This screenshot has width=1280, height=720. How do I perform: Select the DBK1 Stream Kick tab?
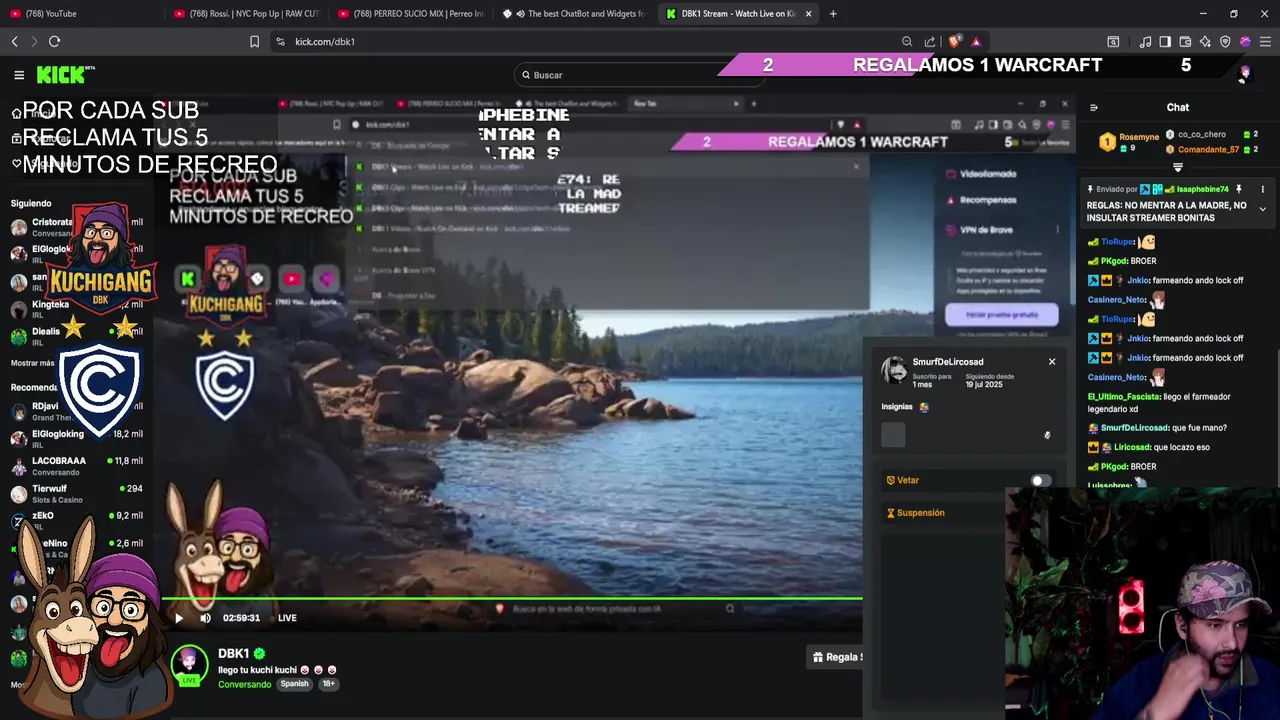(x=739, y=14)
